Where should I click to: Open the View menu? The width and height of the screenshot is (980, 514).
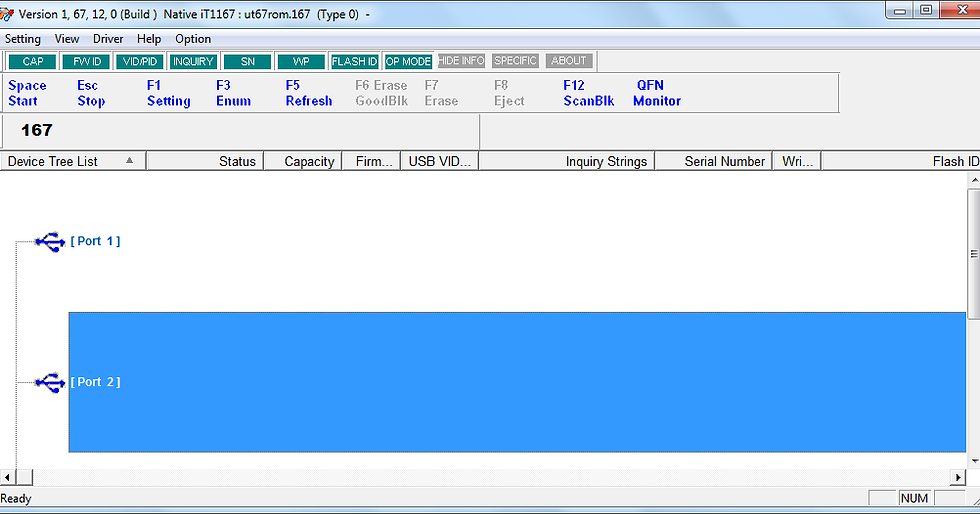67,39
